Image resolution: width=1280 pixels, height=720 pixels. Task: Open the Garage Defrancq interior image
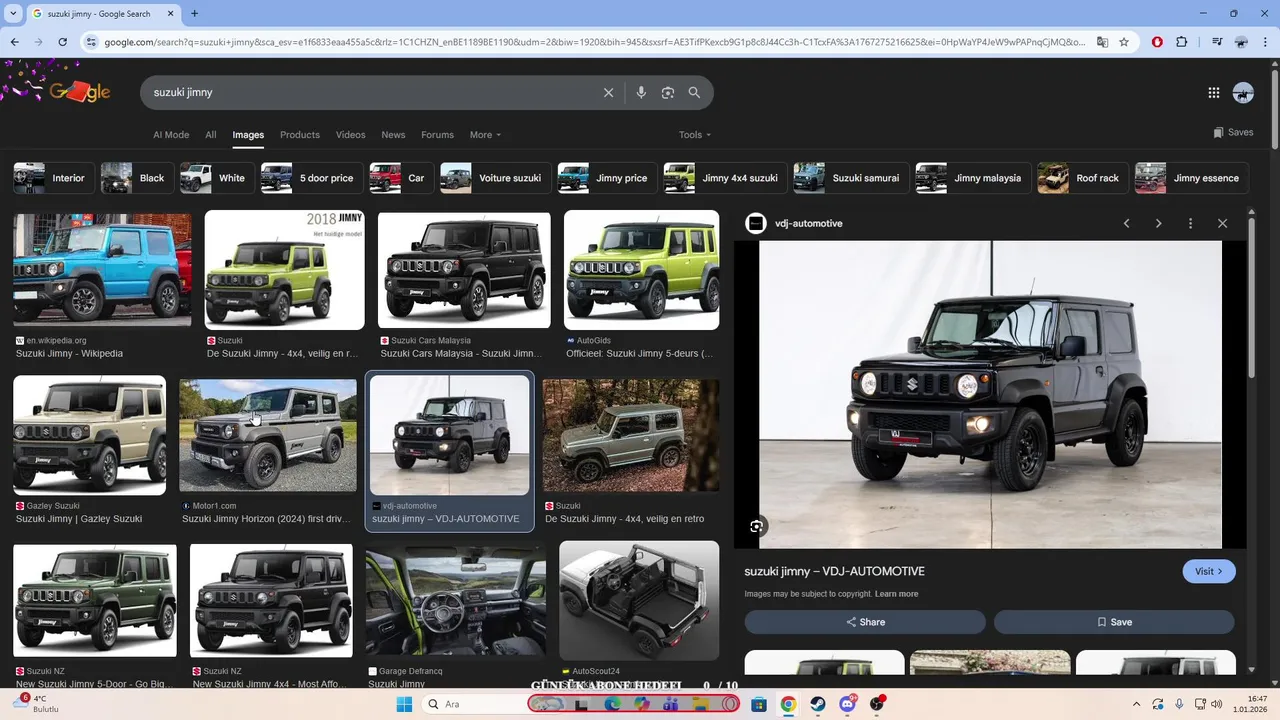456,601
